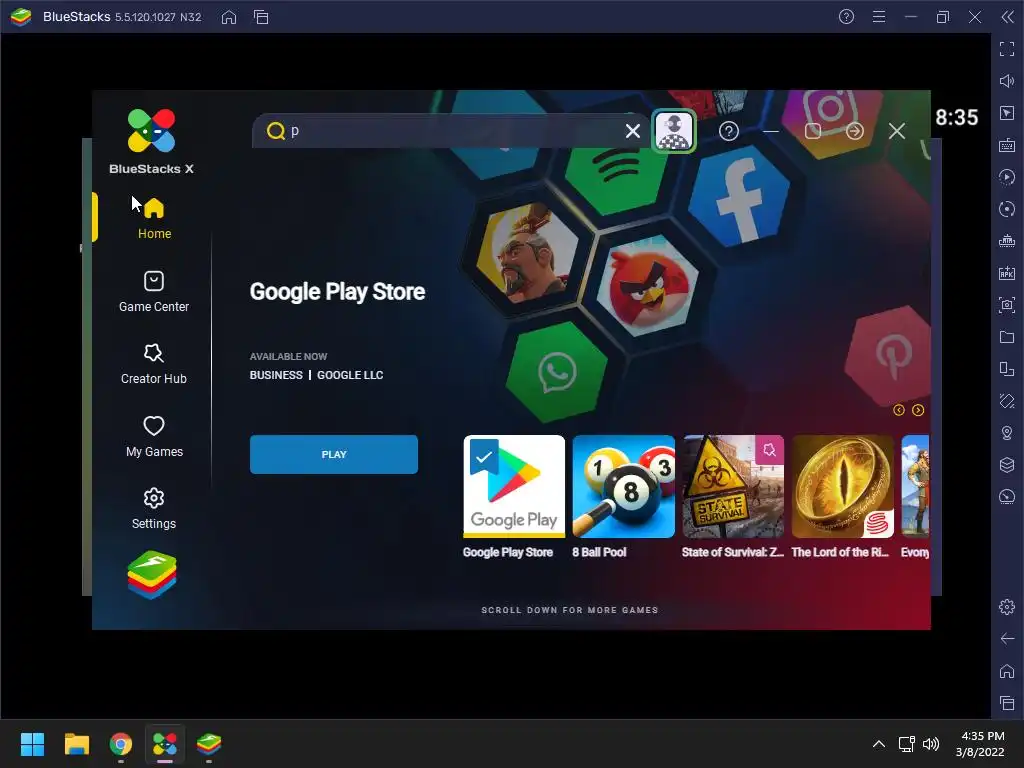The image size is (1024, 768).
Task: Show hidden system tray icons
Action: coord(879,744)
